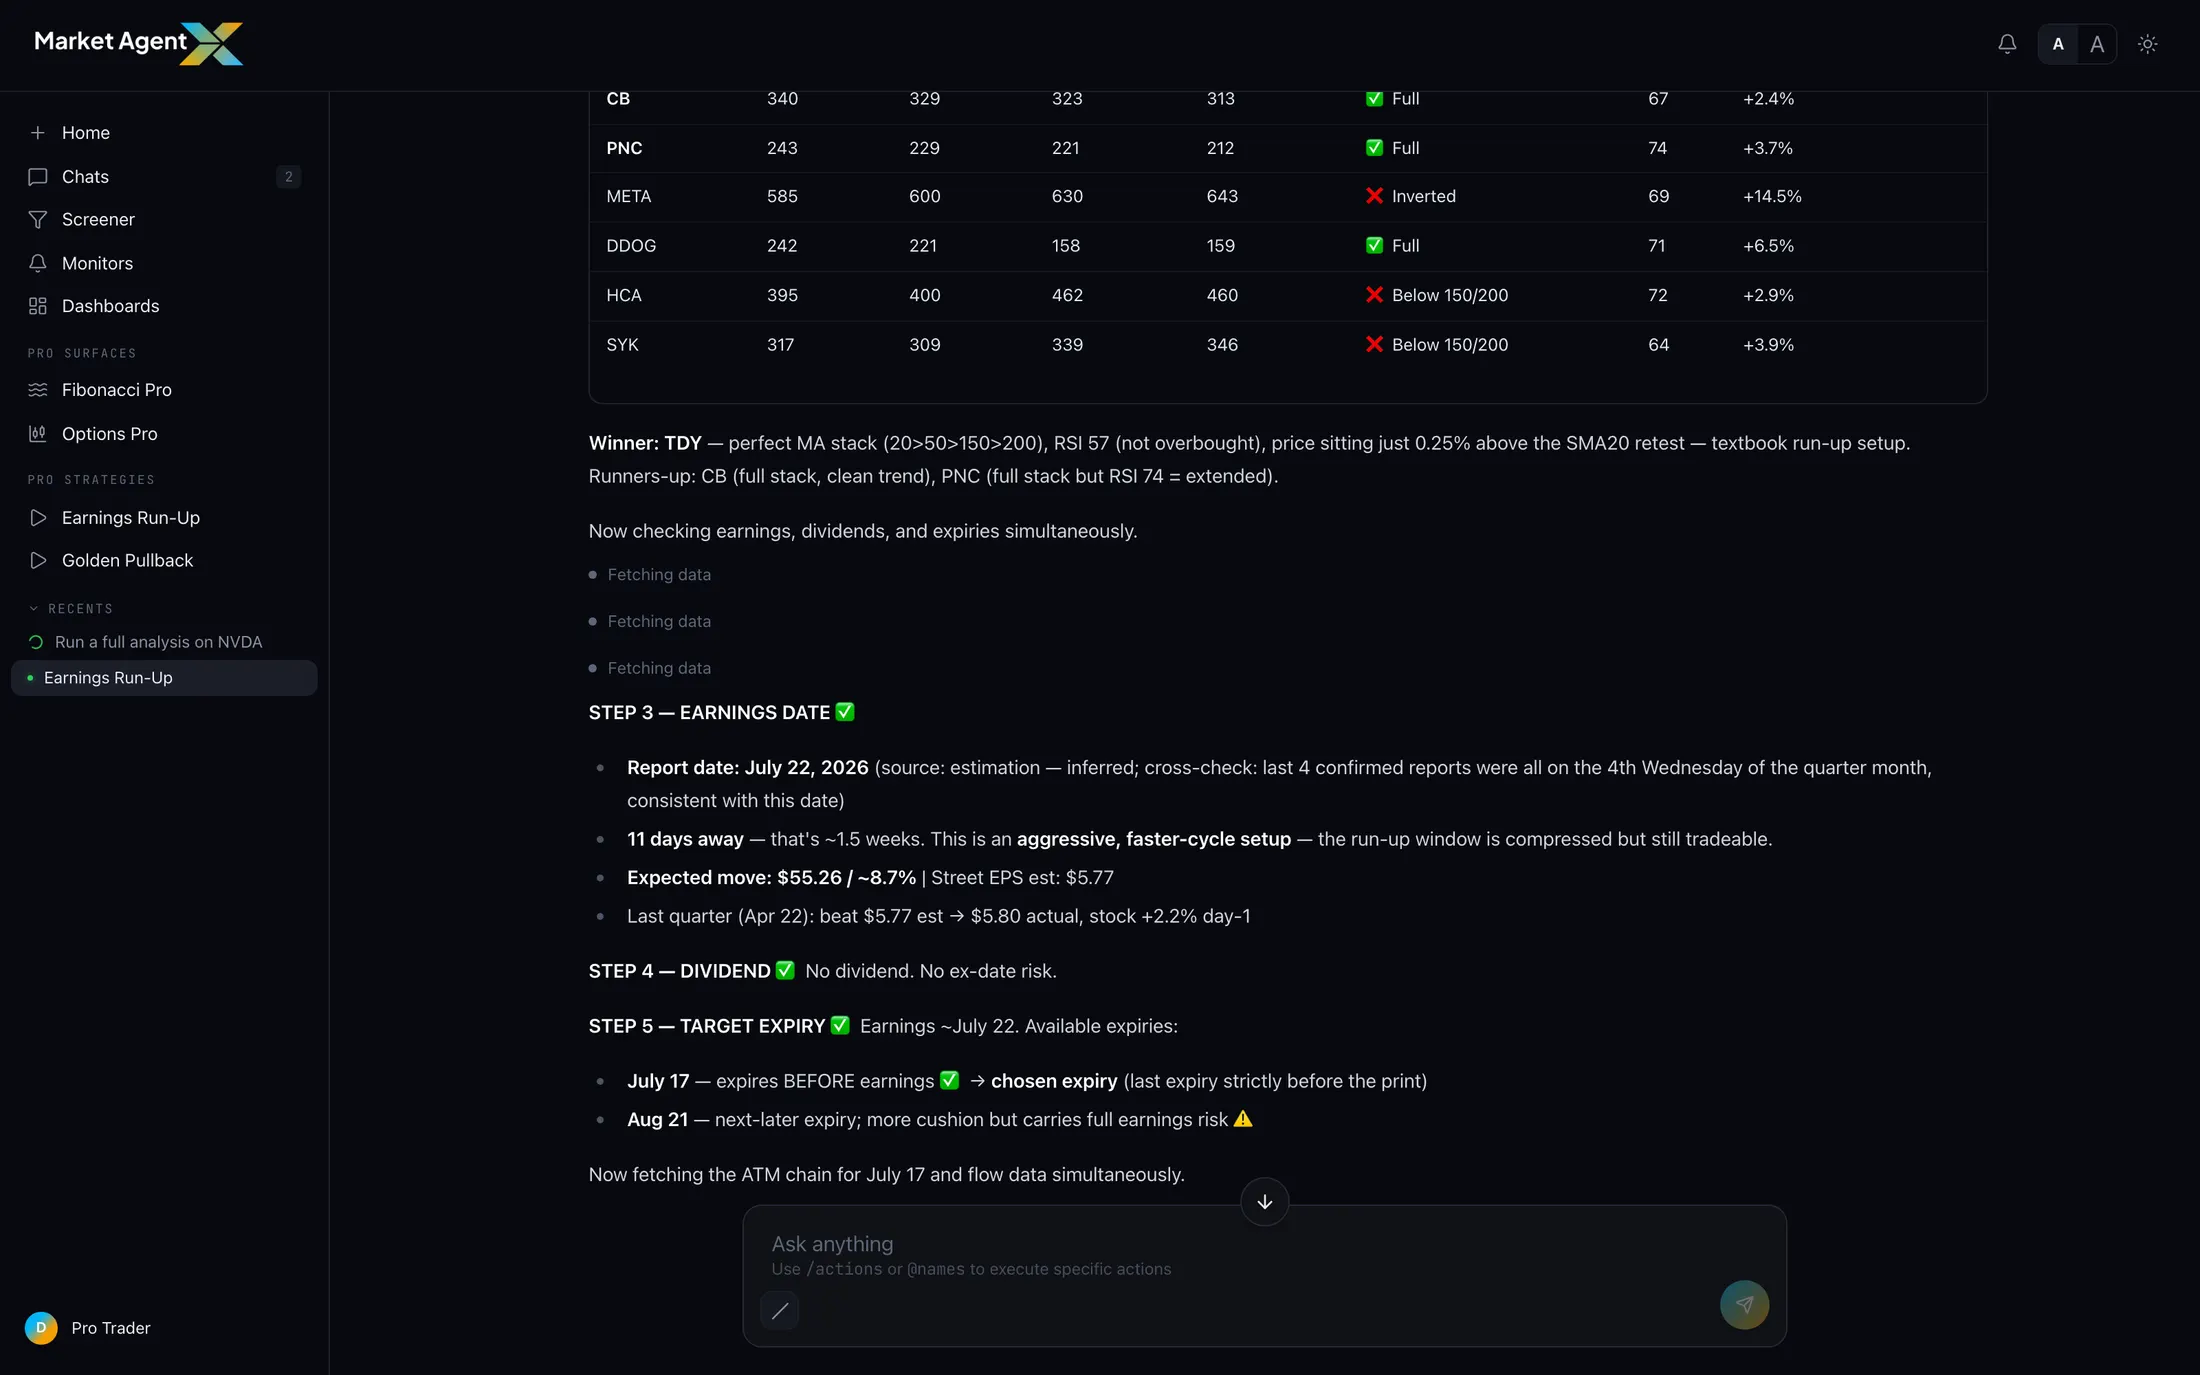Click the Fibonacci Pro waves icon
Viewport: 2200px width, 1375px height.
pyautogui.click(x=38, y=390)
